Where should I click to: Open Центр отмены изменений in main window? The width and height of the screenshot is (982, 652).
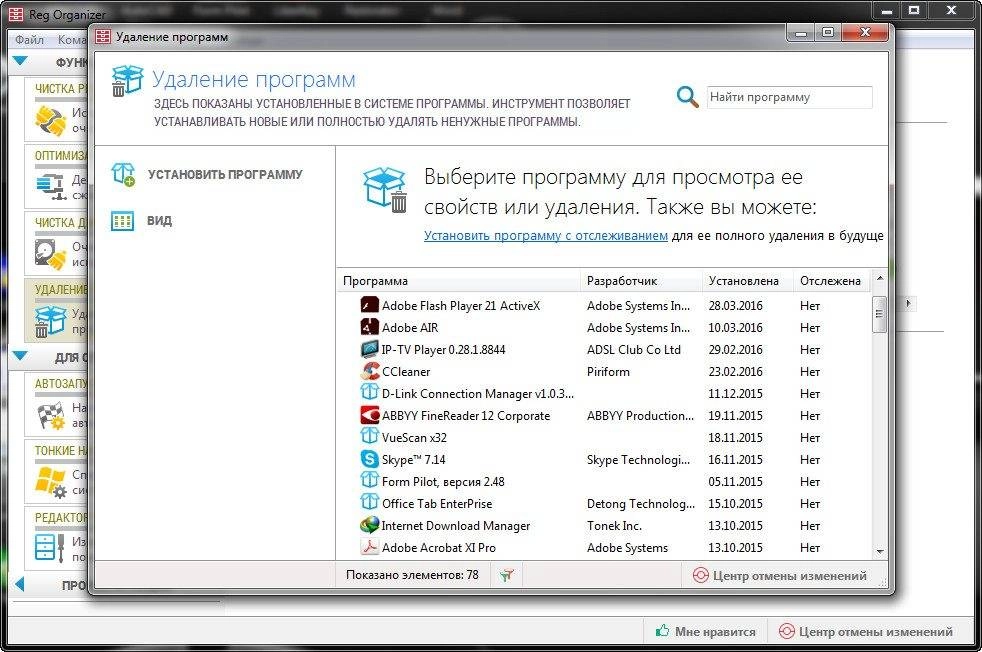pos(866,631)
